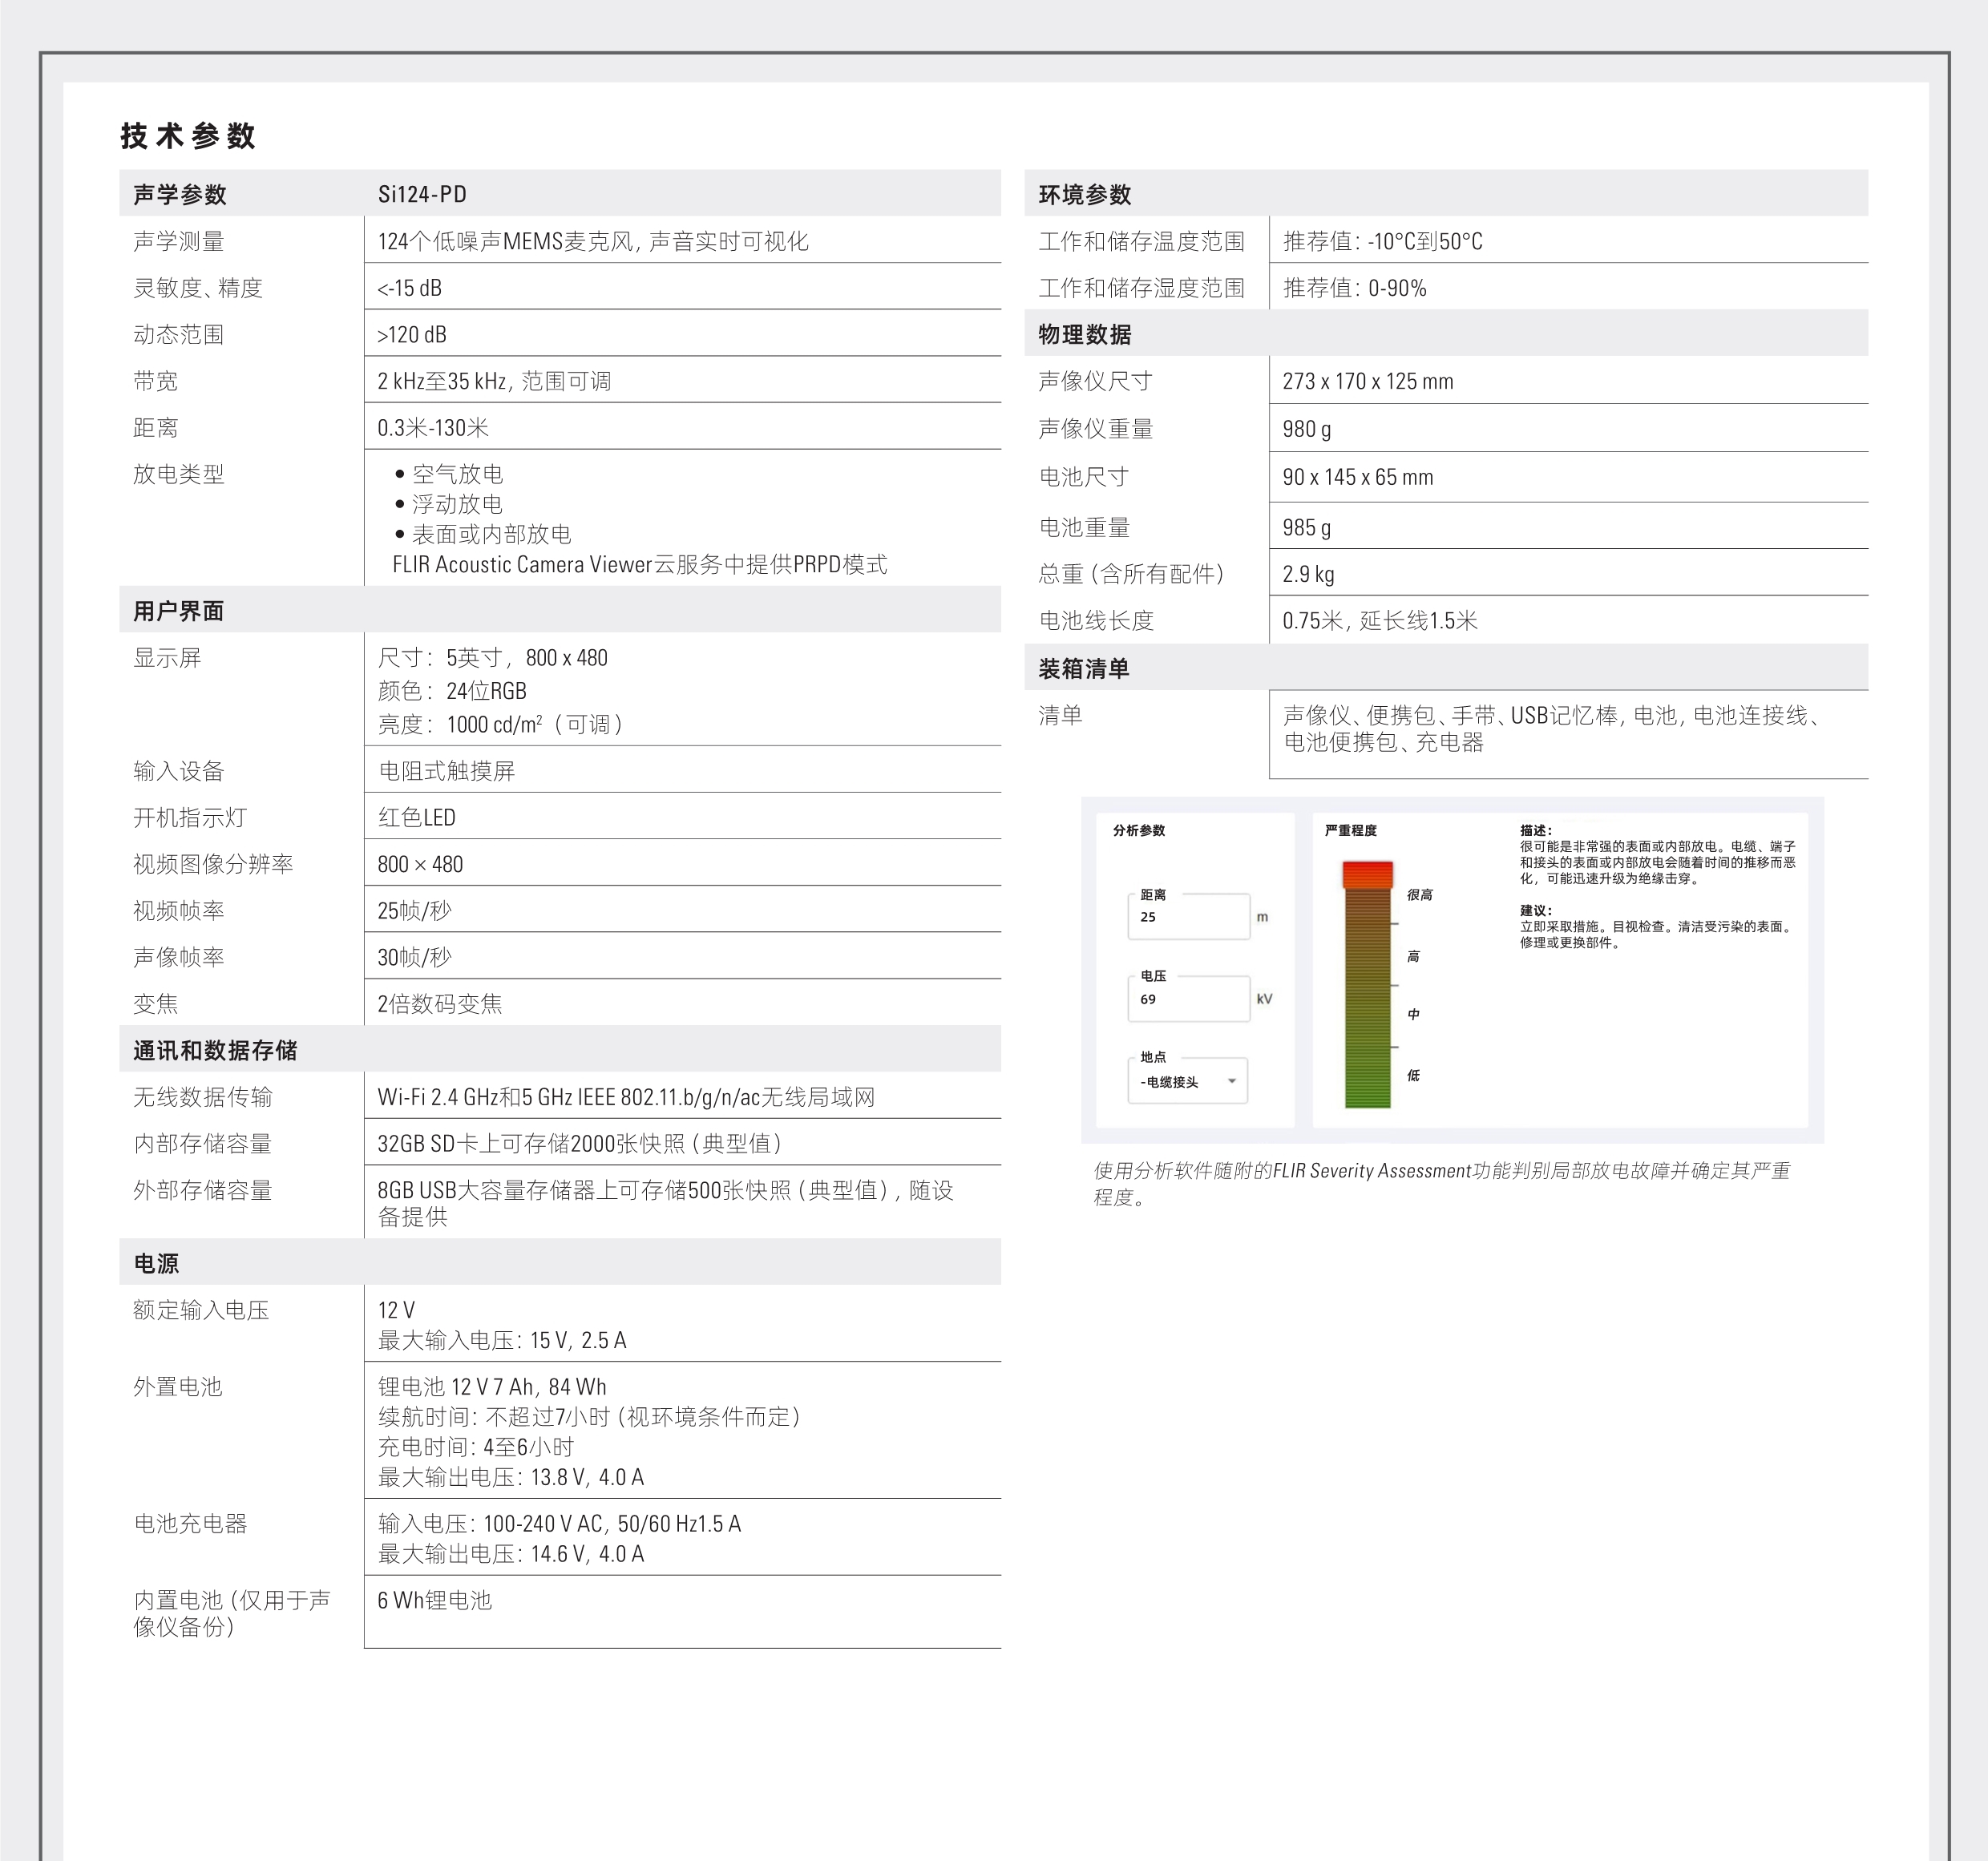Screen dimensions: 1988x1861
Task: Select the 物理数据 section header
Action: [x=1085, y=335]
